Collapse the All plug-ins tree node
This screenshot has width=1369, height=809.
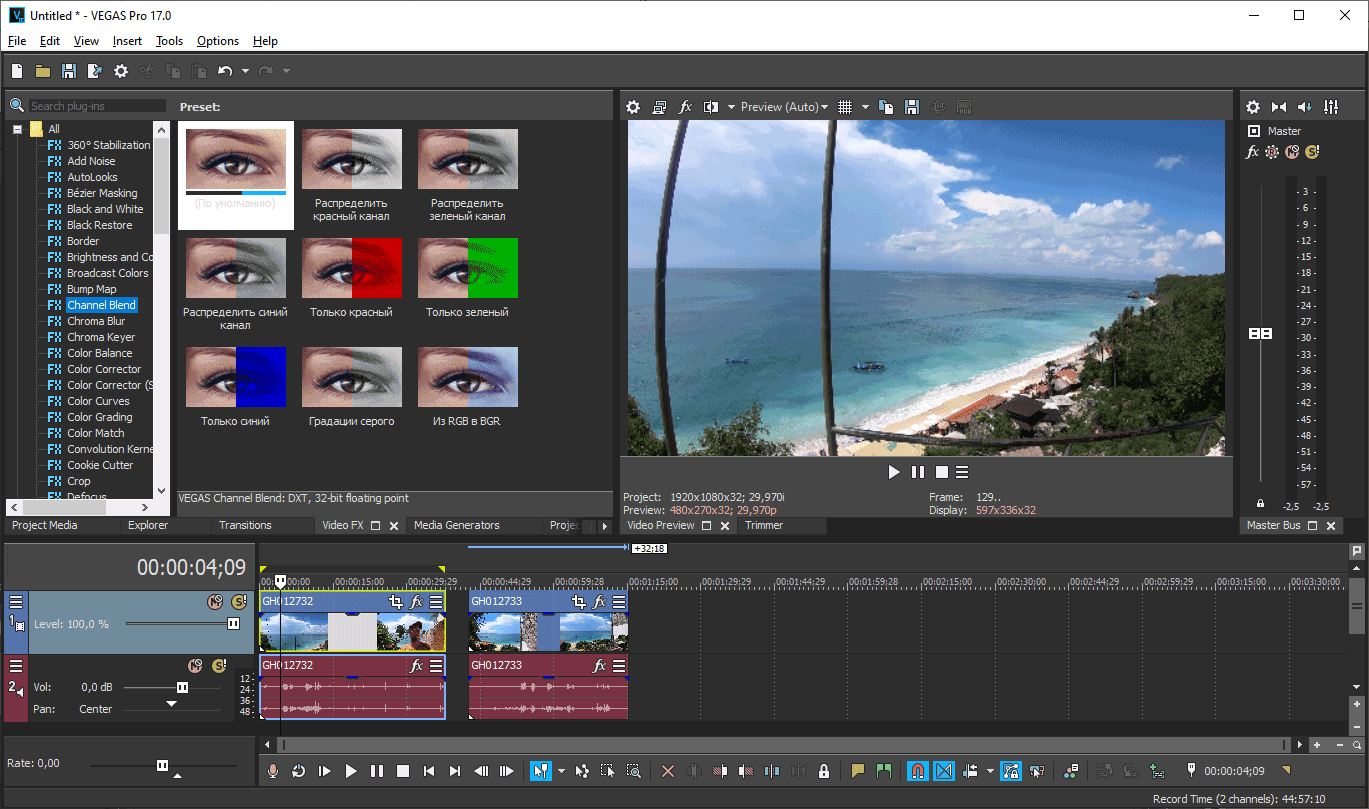[x=17, y=129]
